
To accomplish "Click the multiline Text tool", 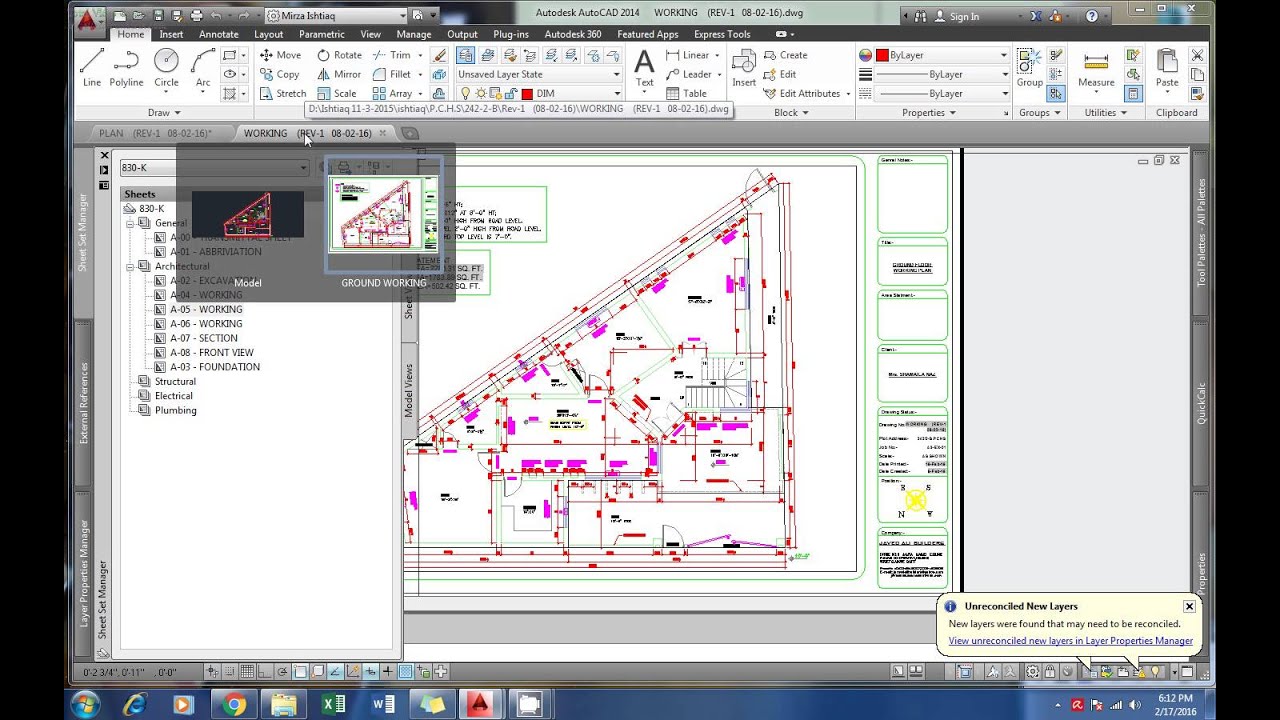I will (645, 68).
